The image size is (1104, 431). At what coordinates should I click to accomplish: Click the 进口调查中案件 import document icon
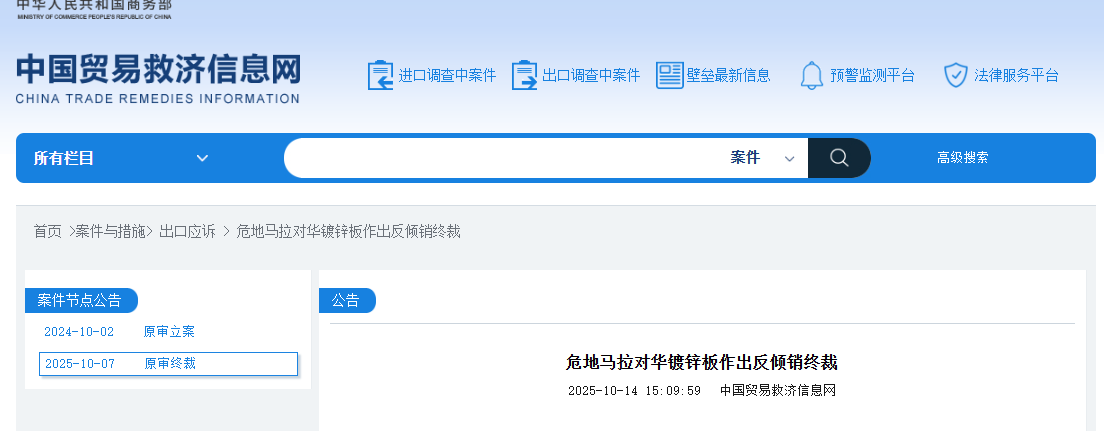[x=381, y=75]
